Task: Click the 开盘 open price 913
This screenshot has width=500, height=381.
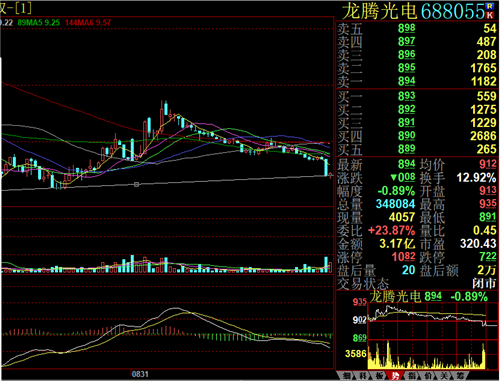Action: 488,191
